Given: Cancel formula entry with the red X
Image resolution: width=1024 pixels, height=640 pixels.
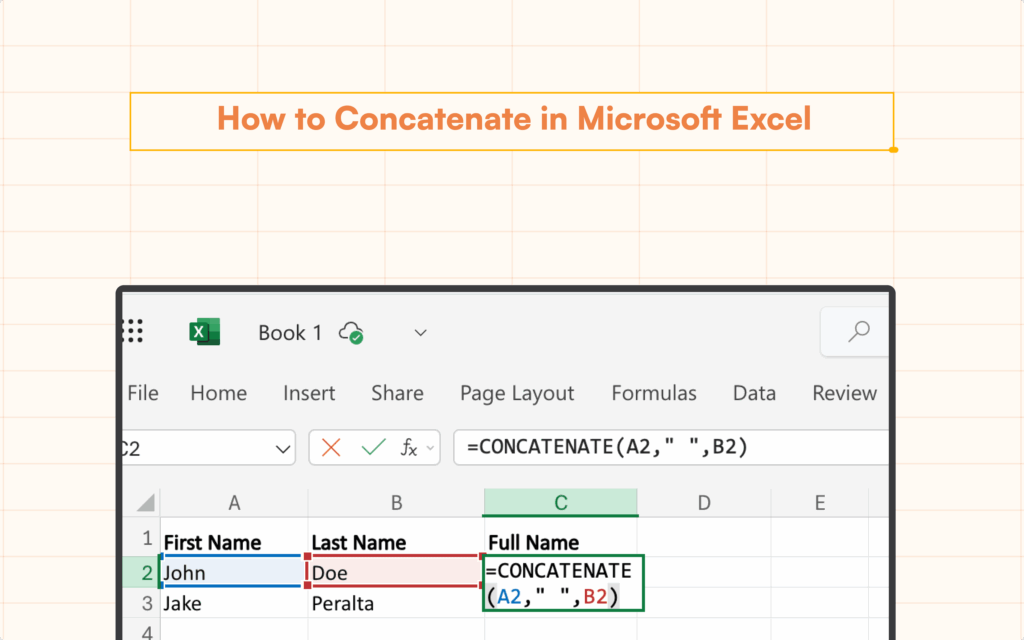Looking at the screenshot, I should (x=331, y=447).
